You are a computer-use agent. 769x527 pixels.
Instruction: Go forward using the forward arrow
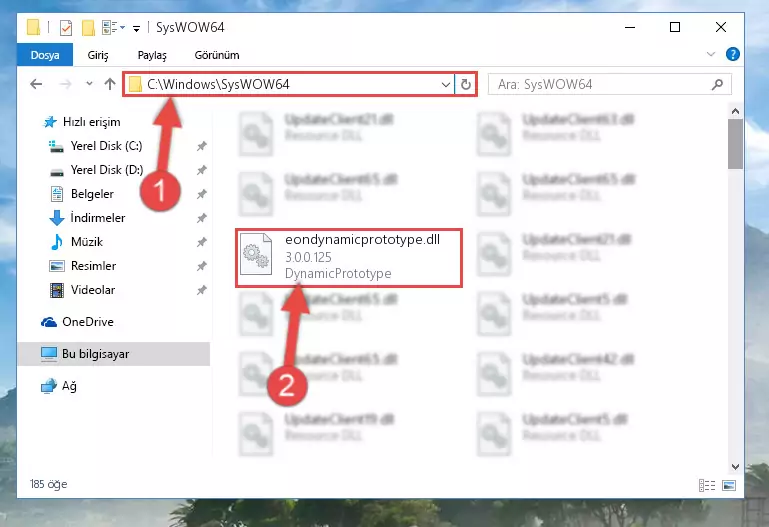pos(65,84)
